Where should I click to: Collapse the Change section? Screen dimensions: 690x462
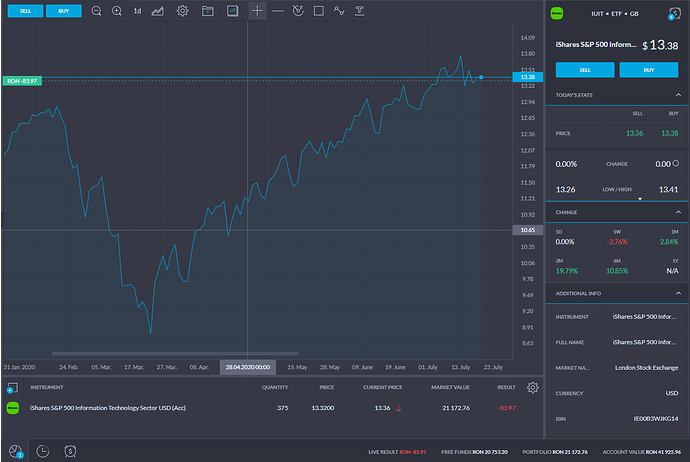pyautogui.click(x=678, y=212)
